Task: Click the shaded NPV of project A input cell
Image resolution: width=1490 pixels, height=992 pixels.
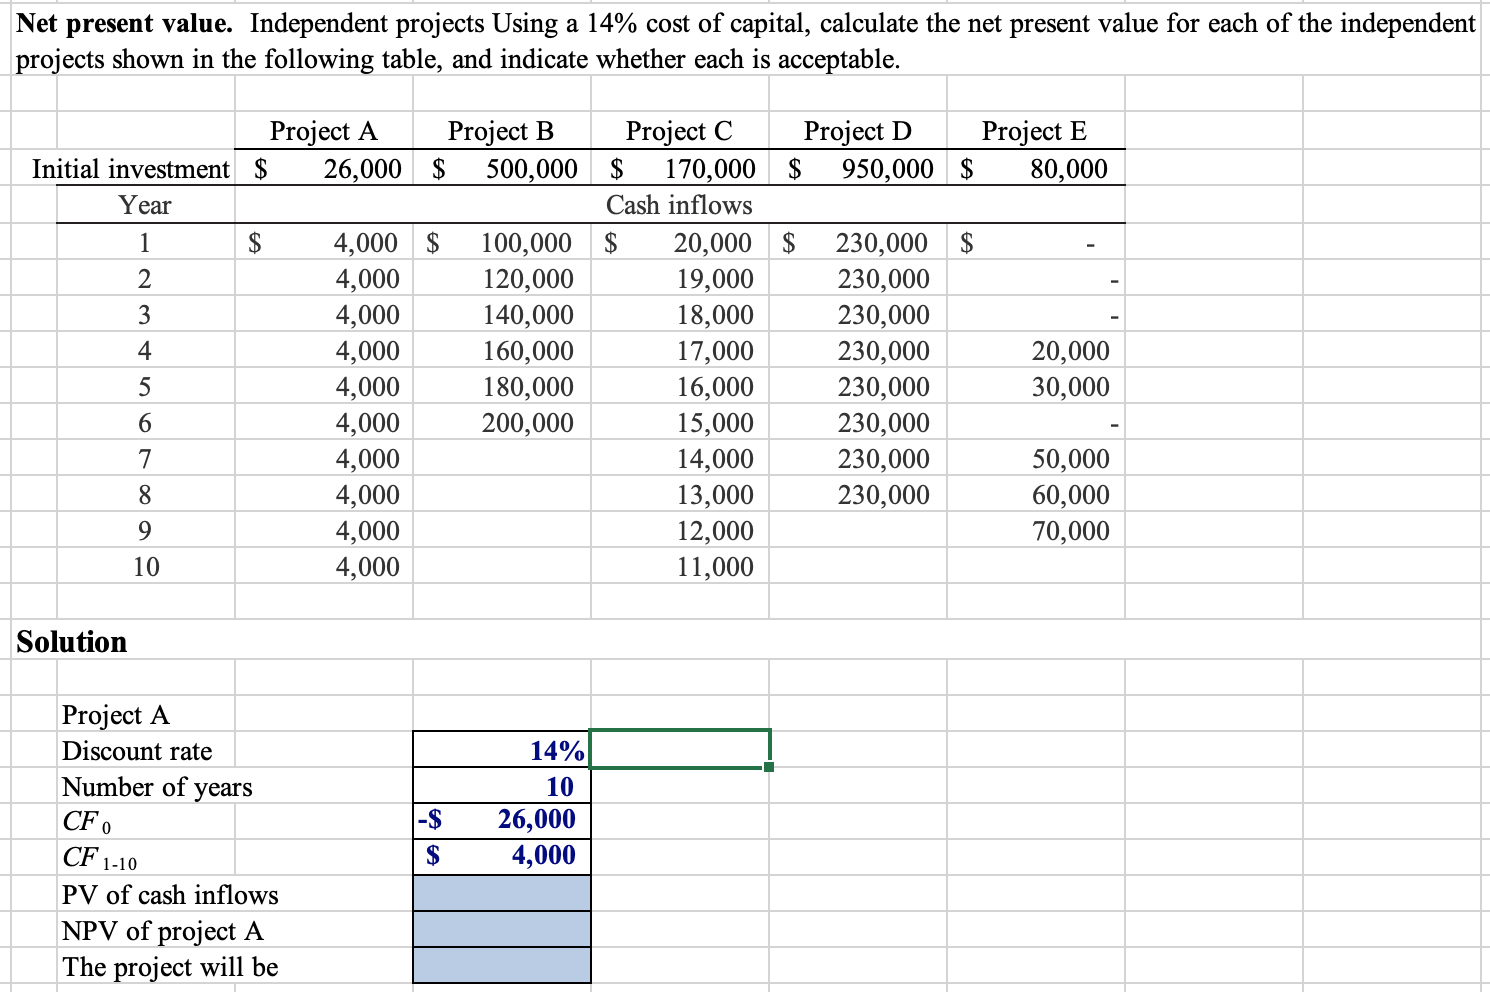Action: (x=500, y=929)
